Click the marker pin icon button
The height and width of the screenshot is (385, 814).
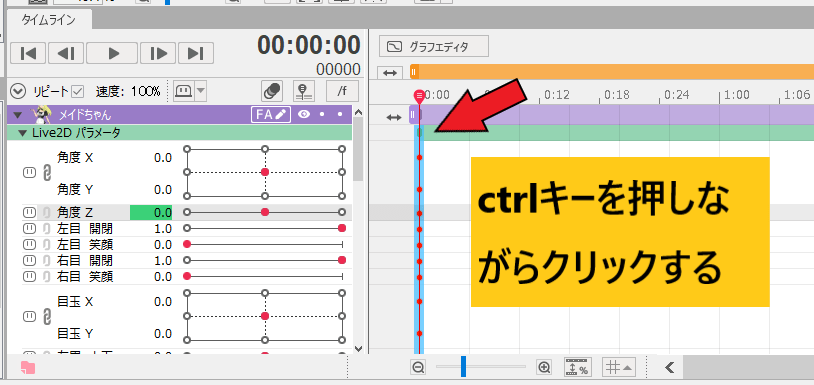(x=304, y=91)
